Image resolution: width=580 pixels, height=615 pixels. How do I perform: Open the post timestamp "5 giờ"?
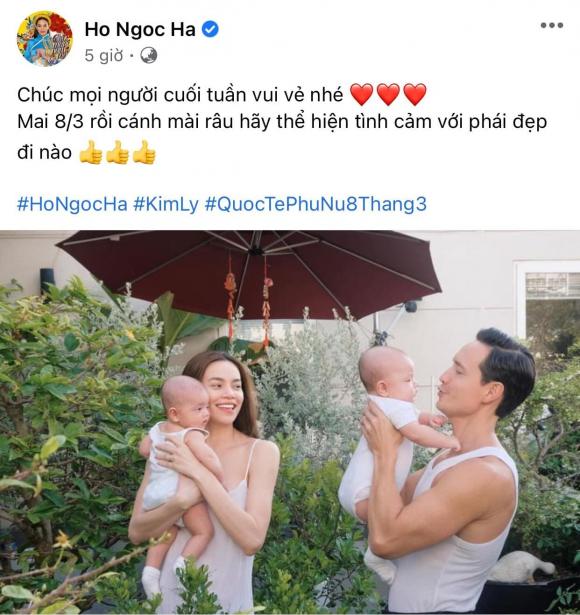[x=104, y=56]
